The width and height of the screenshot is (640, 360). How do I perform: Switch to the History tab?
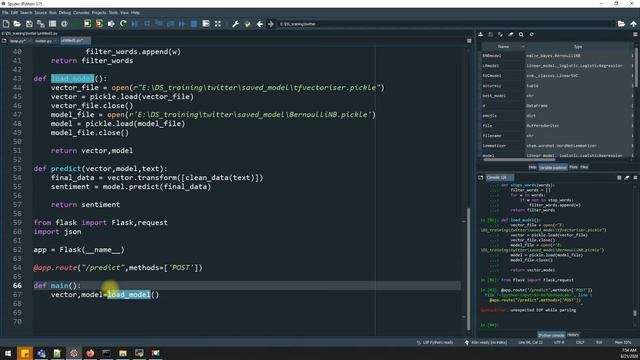573,335
